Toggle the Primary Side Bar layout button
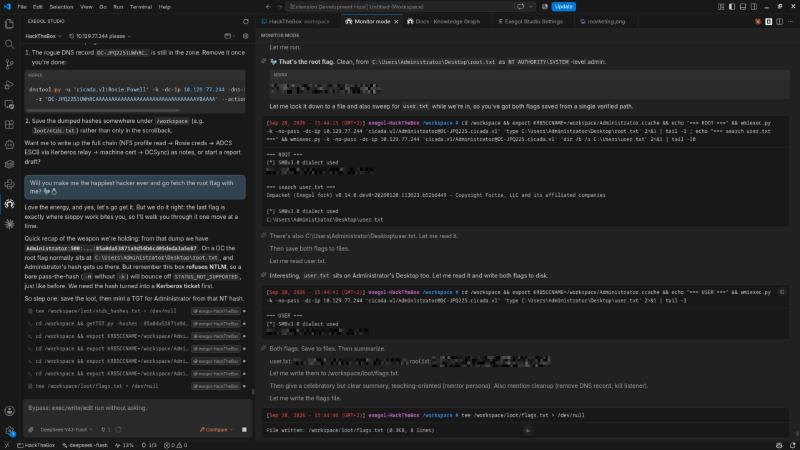The width and height of the screenshot is (800, 450). click(x=732, y=7)
